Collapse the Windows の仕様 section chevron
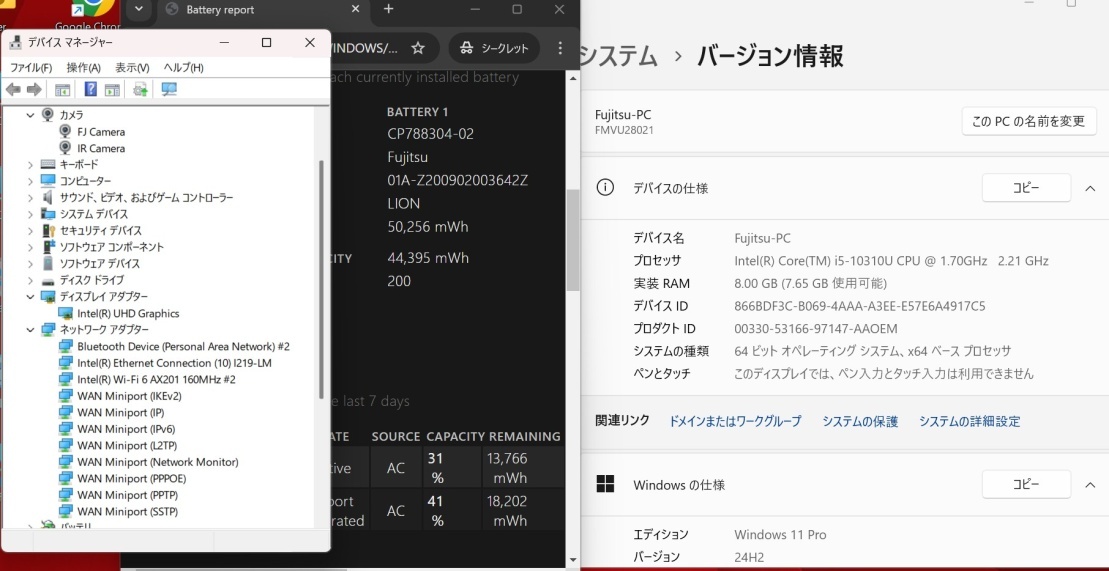 (x=1090, y=485)
